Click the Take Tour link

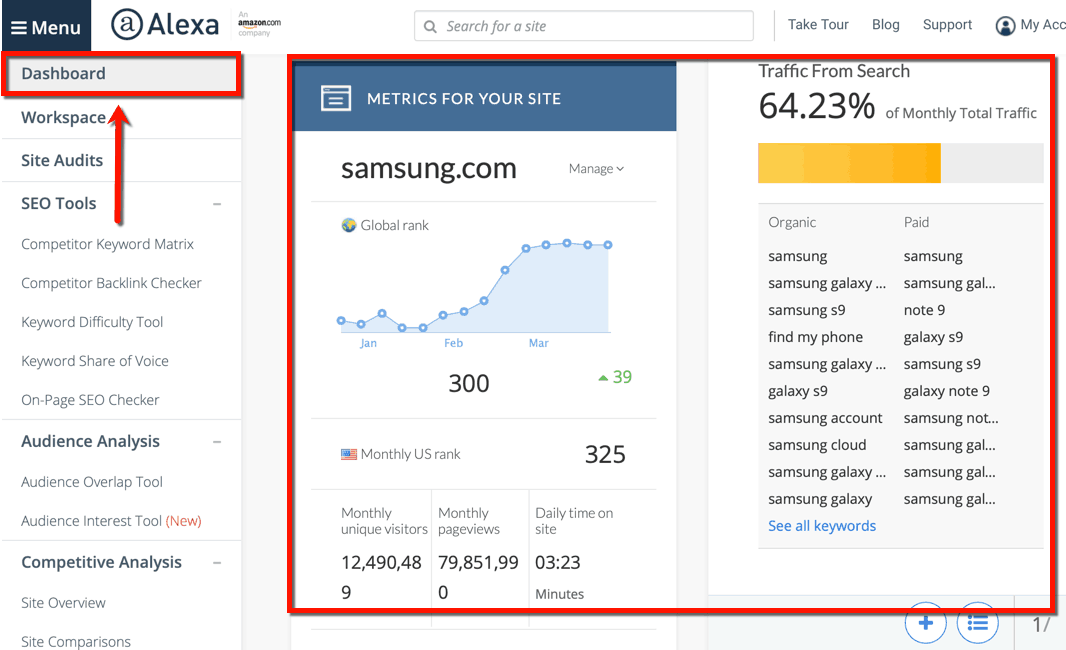point(818,25)
